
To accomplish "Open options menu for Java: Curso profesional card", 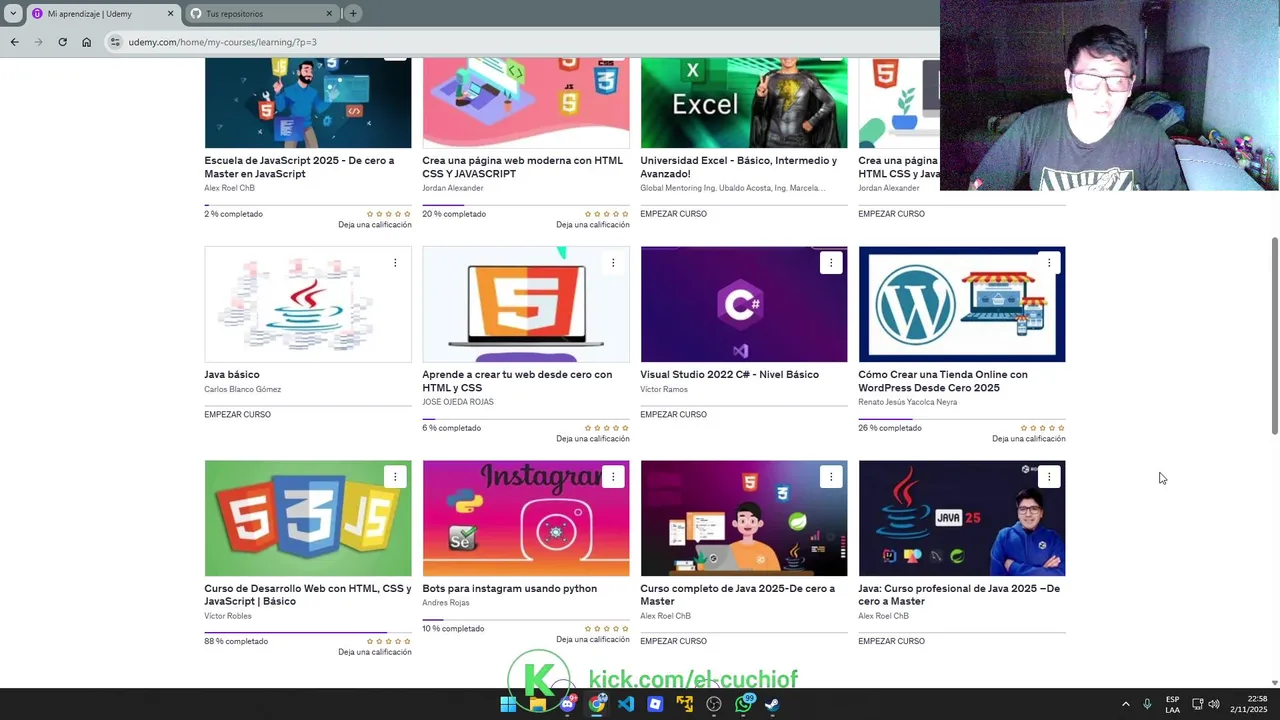I will [1049, 477].
